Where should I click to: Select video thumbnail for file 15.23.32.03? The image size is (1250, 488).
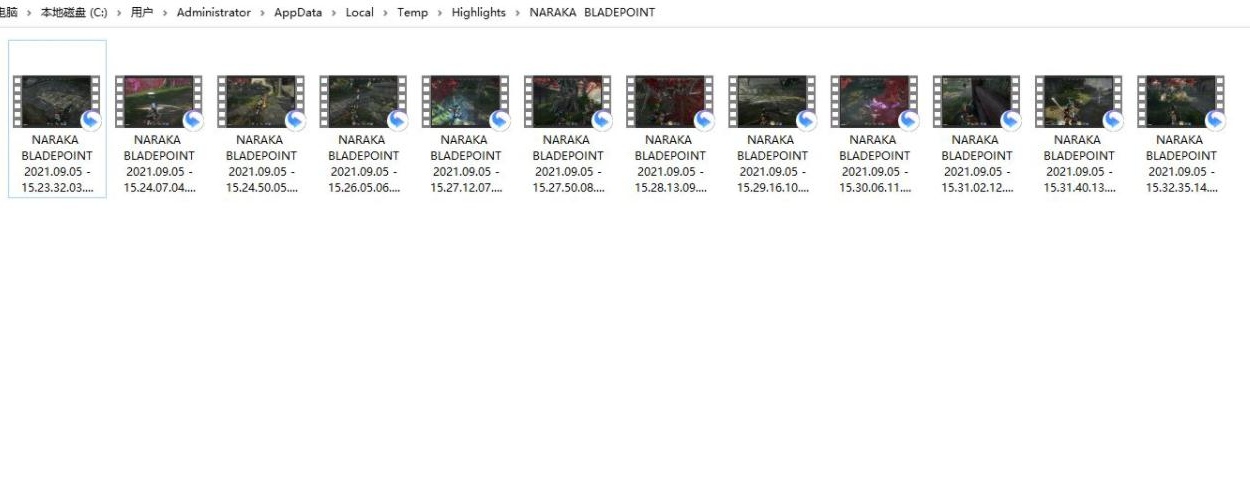57,101
